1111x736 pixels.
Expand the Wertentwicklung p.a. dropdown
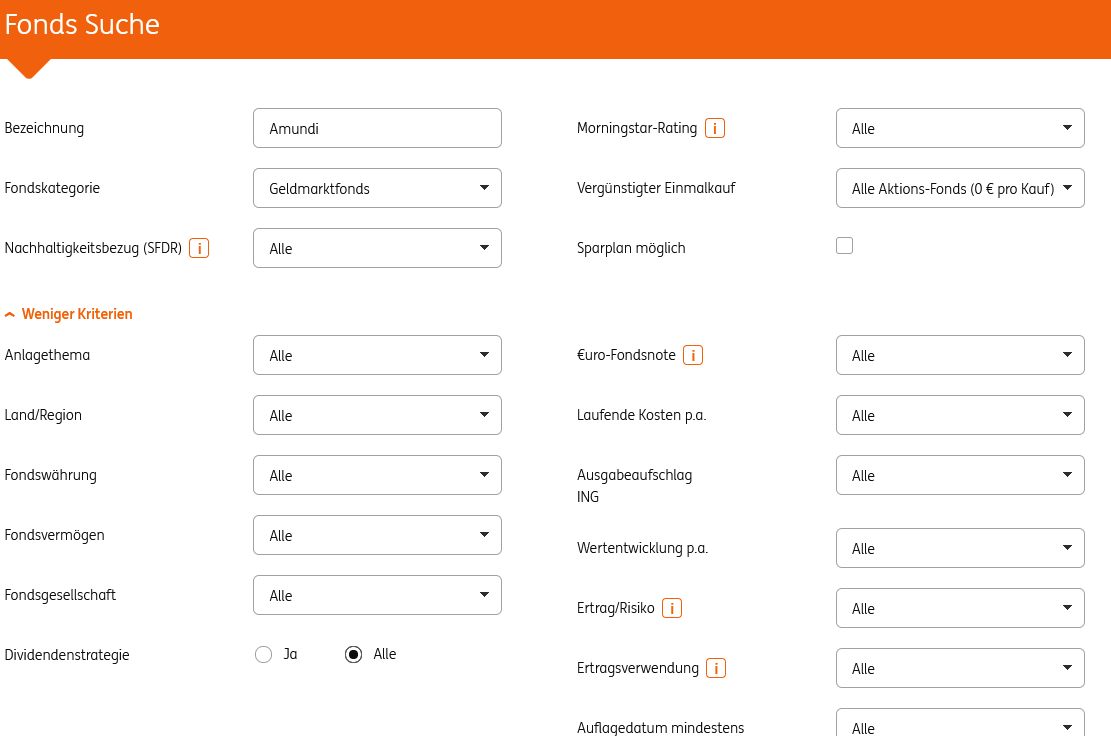pyautogui.click(x=960, y=548)
